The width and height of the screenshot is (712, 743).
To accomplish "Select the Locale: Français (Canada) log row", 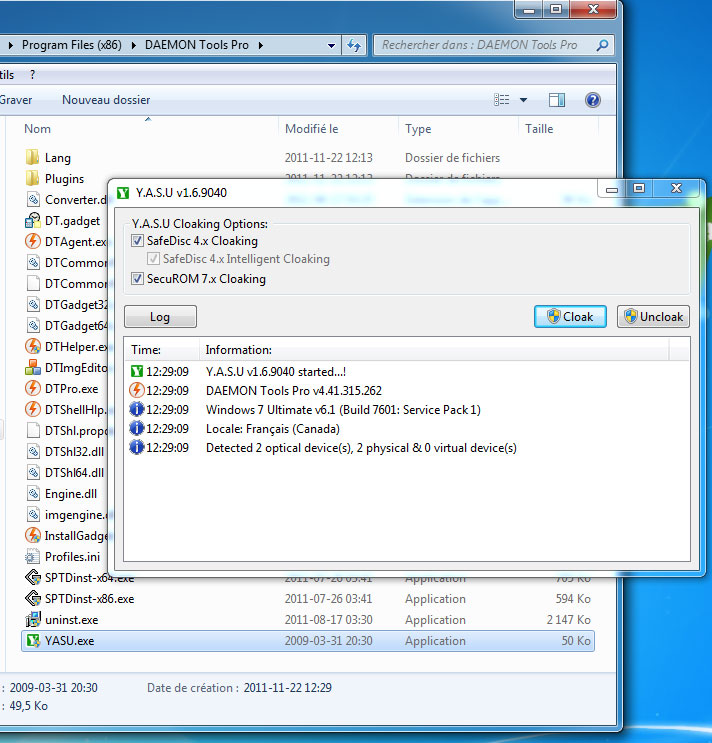I will (x=407, y=428).
